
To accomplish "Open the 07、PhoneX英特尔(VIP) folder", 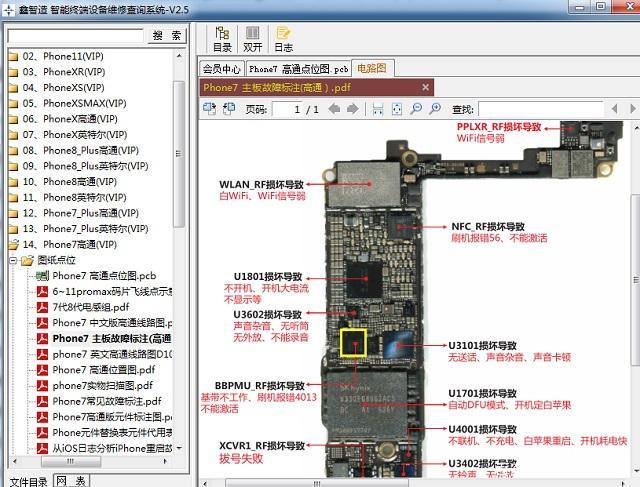I will (x=75, y=135).
